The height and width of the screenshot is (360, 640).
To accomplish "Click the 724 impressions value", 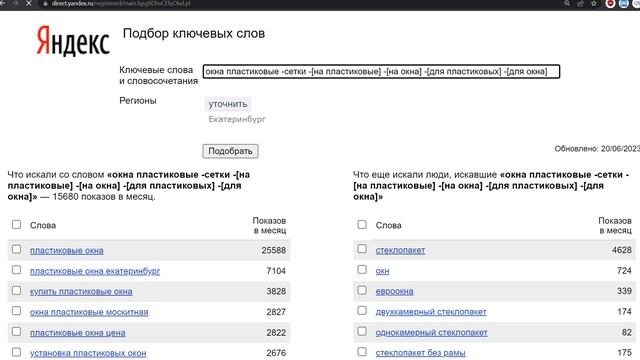I will [x=624, y=271].
